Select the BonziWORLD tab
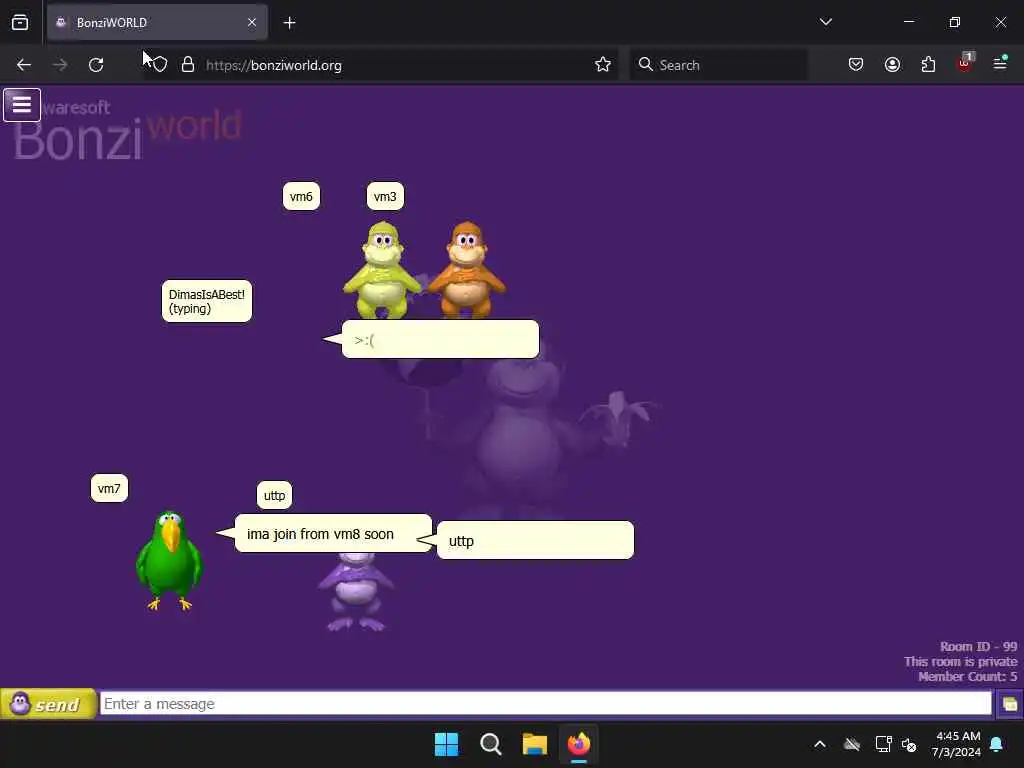Viewport: 1024px width, 768px height. (157, 22)
